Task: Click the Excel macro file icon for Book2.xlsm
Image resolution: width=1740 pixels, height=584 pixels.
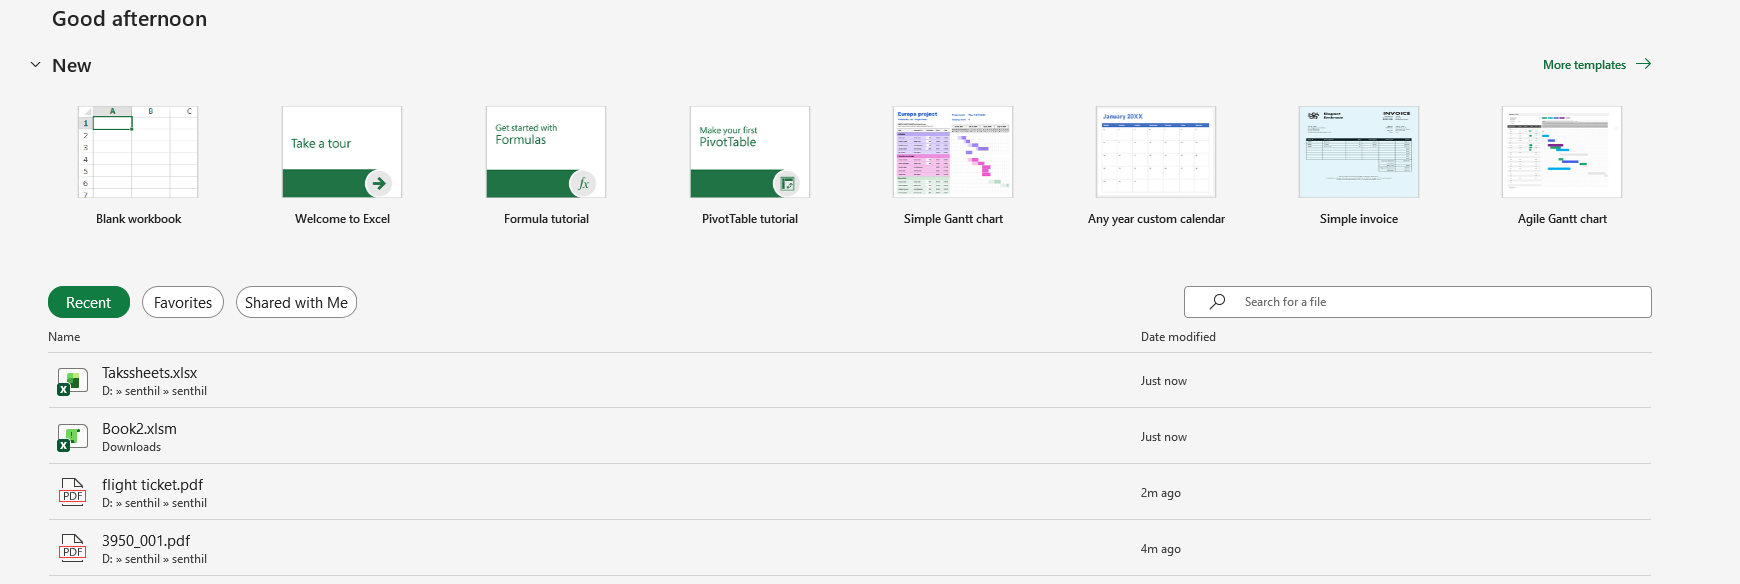Action: tap(72, 437)
